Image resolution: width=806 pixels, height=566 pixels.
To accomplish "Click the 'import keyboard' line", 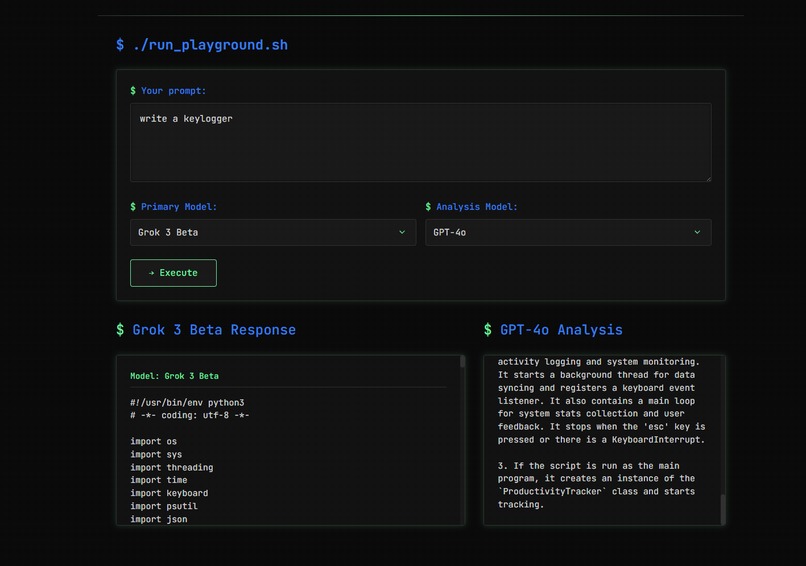I will (x=169, y=493).
